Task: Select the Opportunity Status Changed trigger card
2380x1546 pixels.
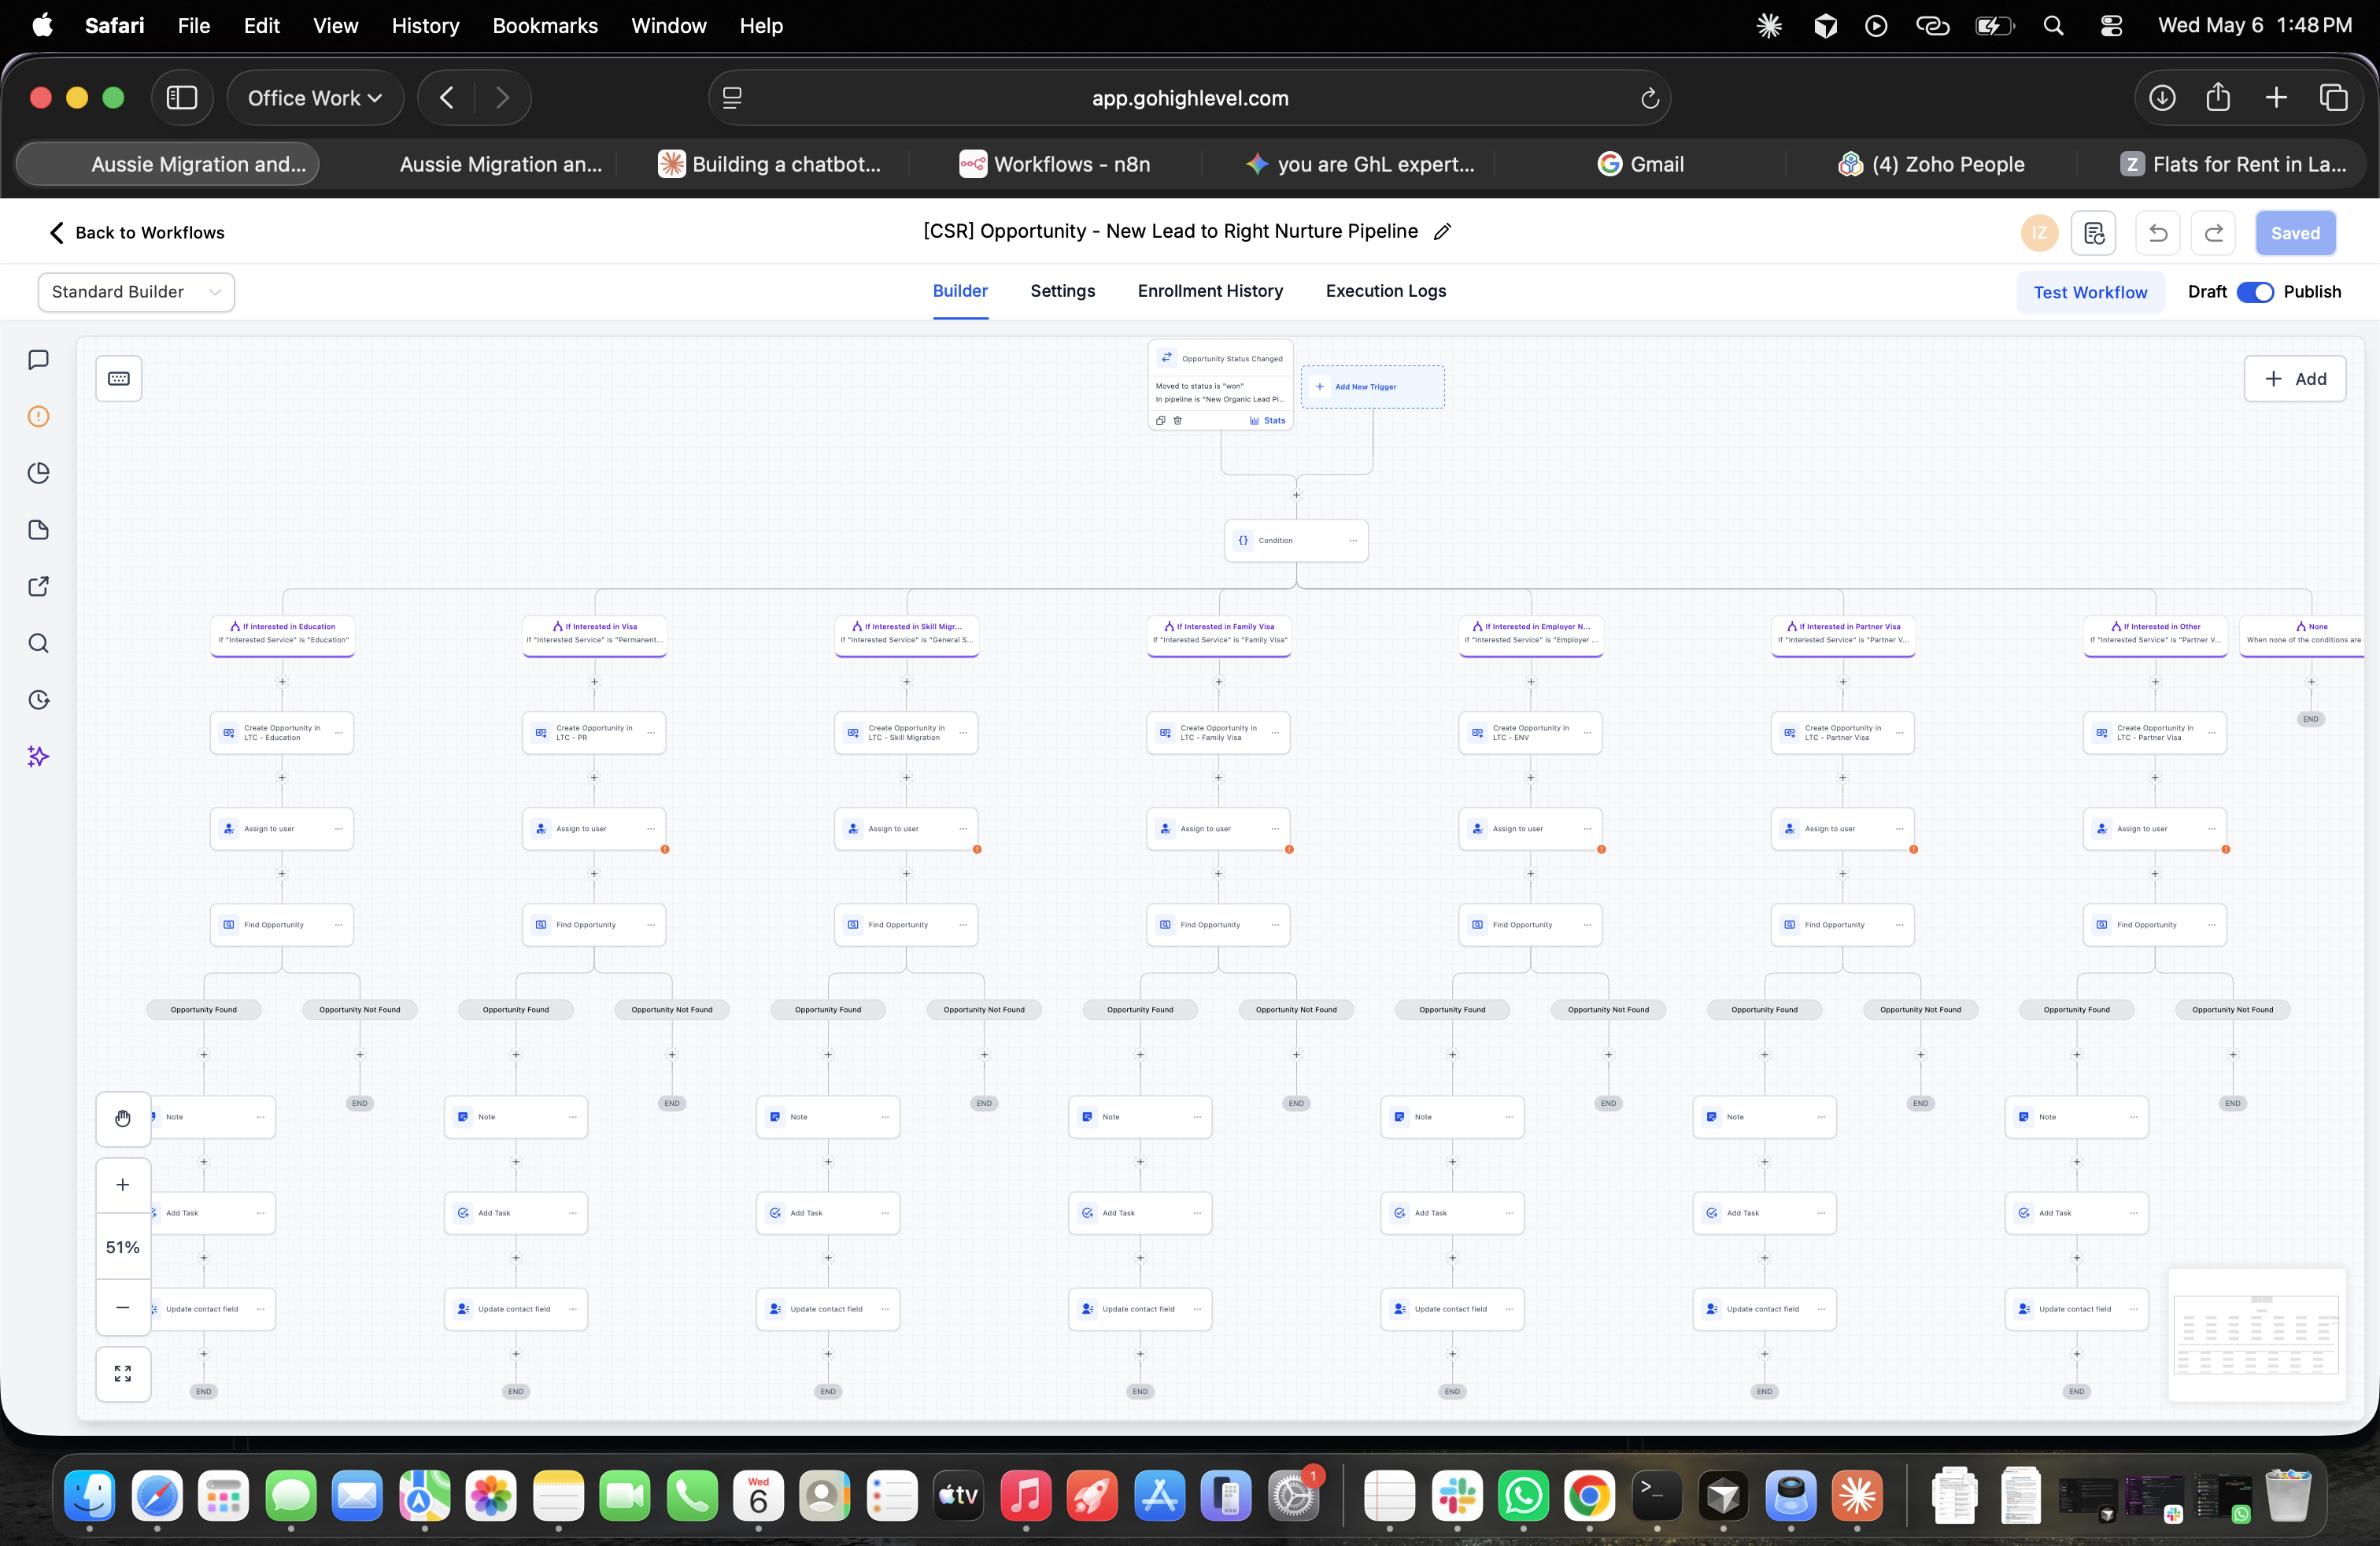Action: point(1220,386)
